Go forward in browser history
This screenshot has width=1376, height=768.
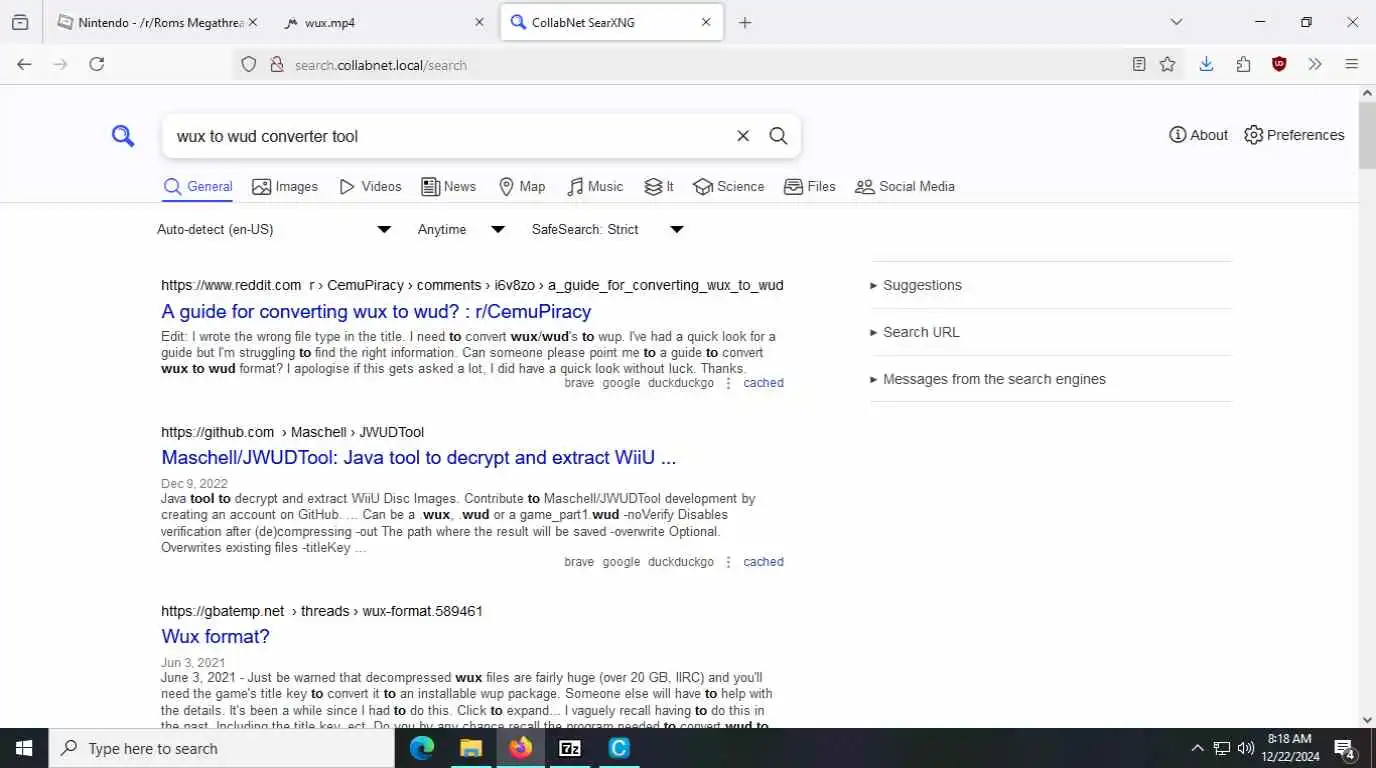click(60, 64)
